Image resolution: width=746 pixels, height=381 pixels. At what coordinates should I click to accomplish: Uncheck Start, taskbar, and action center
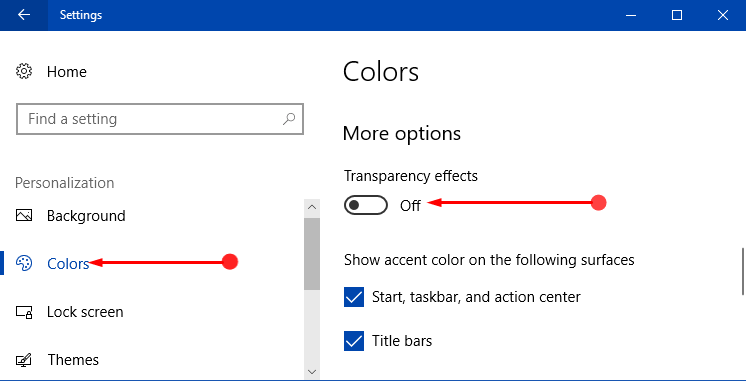pos(354,297)
